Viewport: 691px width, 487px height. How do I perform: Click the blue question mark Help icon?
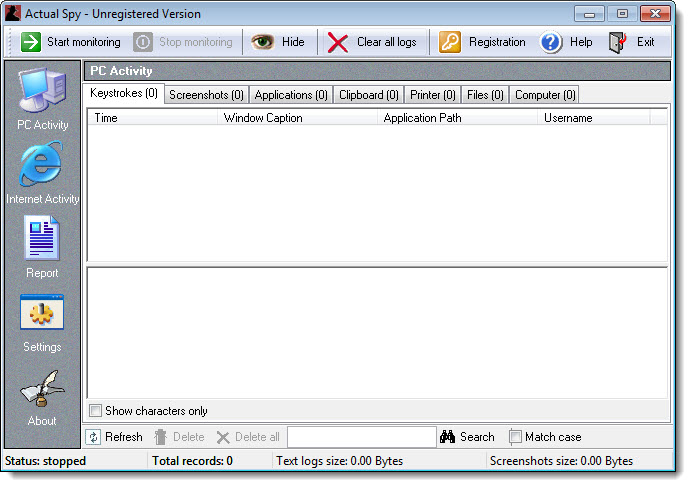[550, 42]
